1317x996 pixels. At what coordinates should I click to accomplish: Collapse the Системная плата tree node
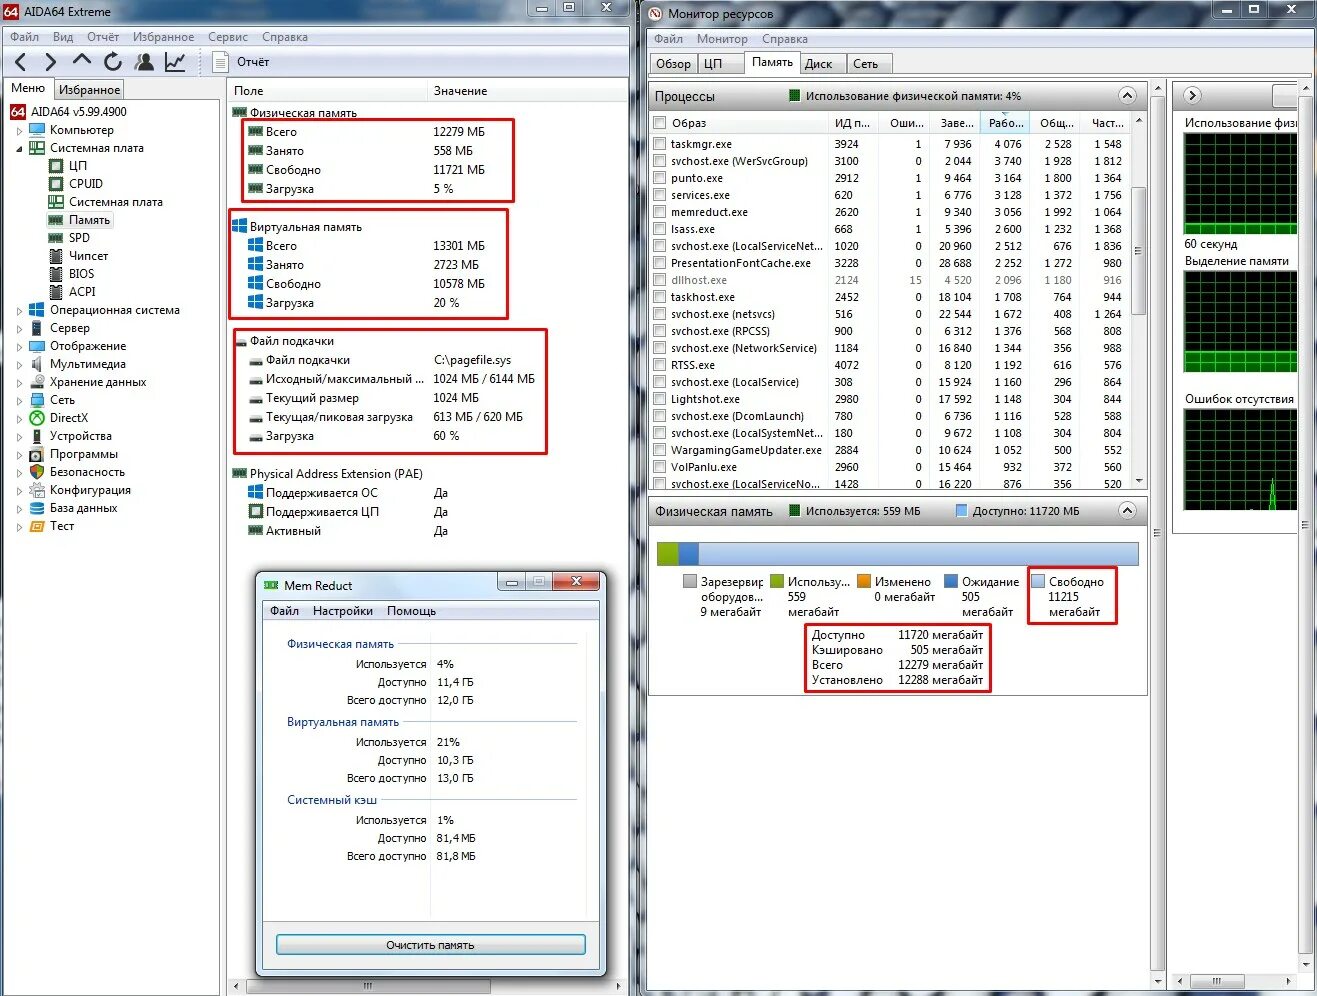19,148
